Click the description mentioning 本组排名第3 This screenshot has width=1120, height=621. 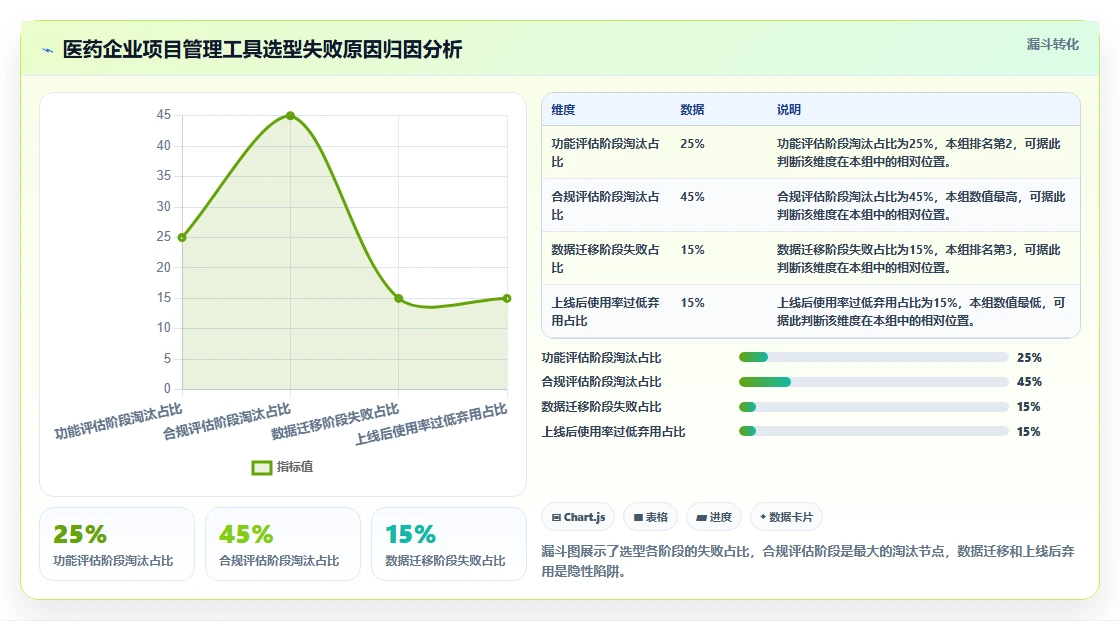pos(919,258)
